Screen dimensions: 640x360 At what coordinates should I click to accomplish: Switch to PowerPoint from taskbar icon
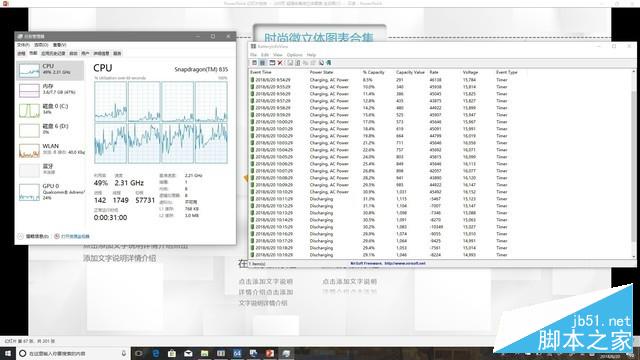270,353
